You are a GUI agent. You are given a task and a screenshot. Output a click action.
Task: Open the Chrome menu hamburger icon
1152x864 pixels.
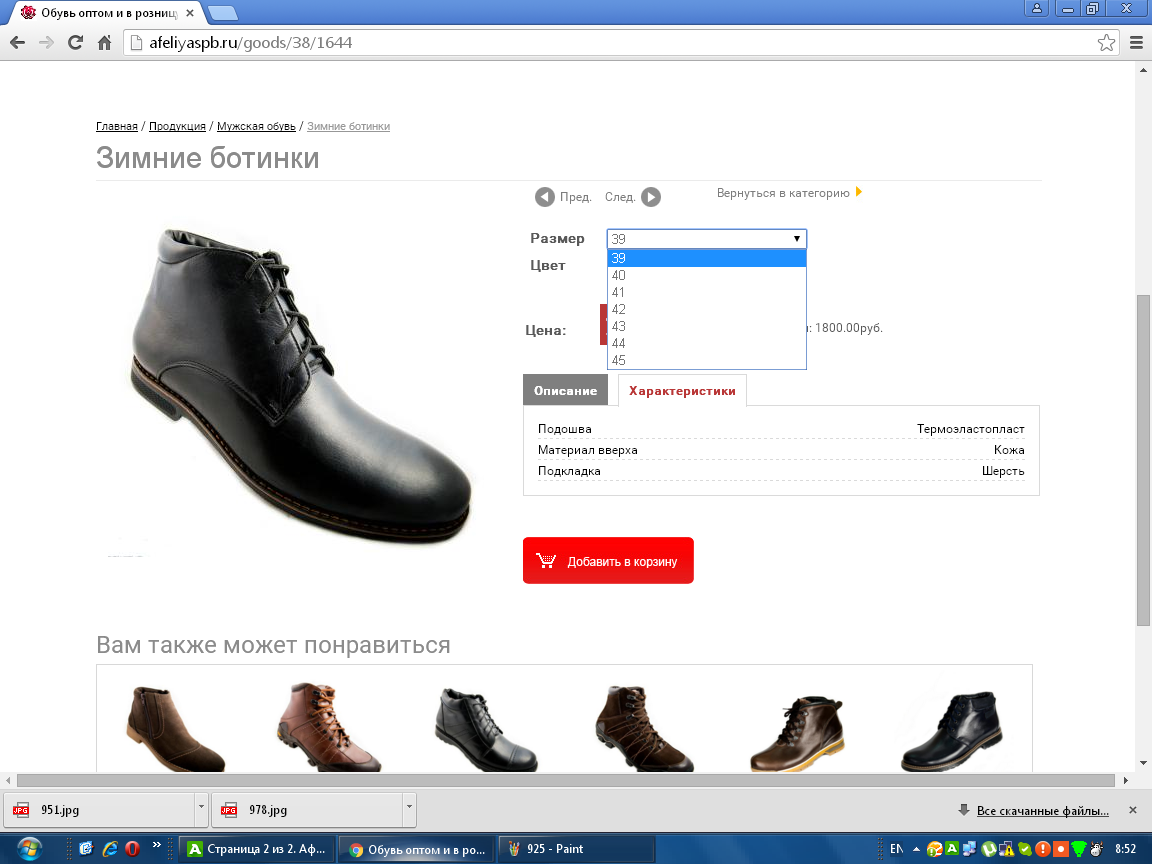[1136, 43]
